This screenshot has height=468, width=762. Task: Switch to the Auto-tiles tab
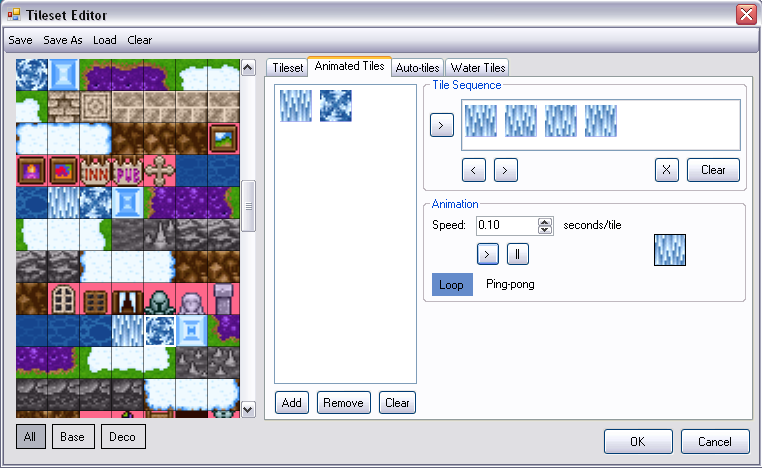[x=417, y=68]
